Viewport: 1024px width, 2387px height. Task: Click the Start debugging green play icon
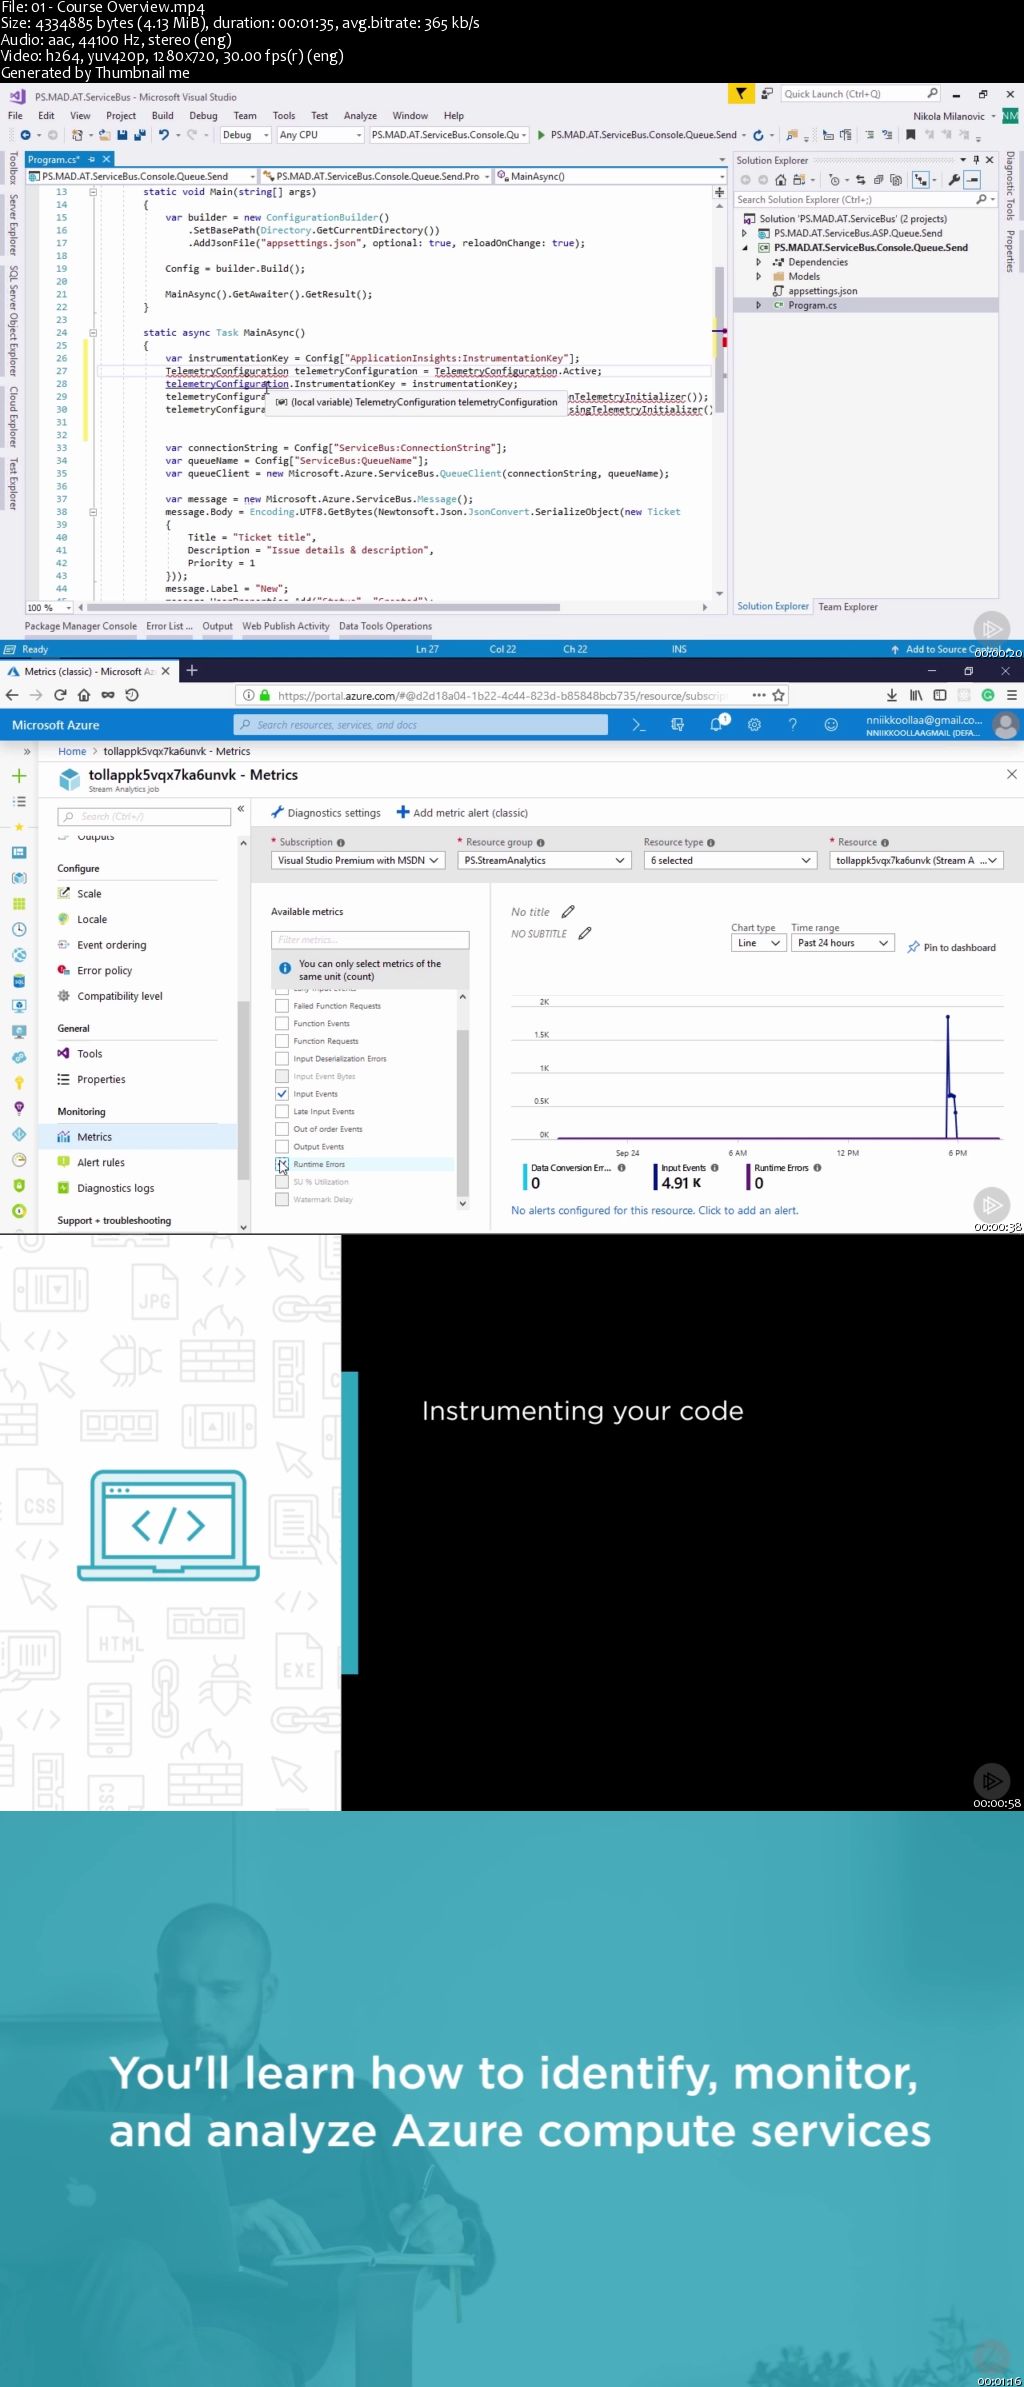point(541,135)
